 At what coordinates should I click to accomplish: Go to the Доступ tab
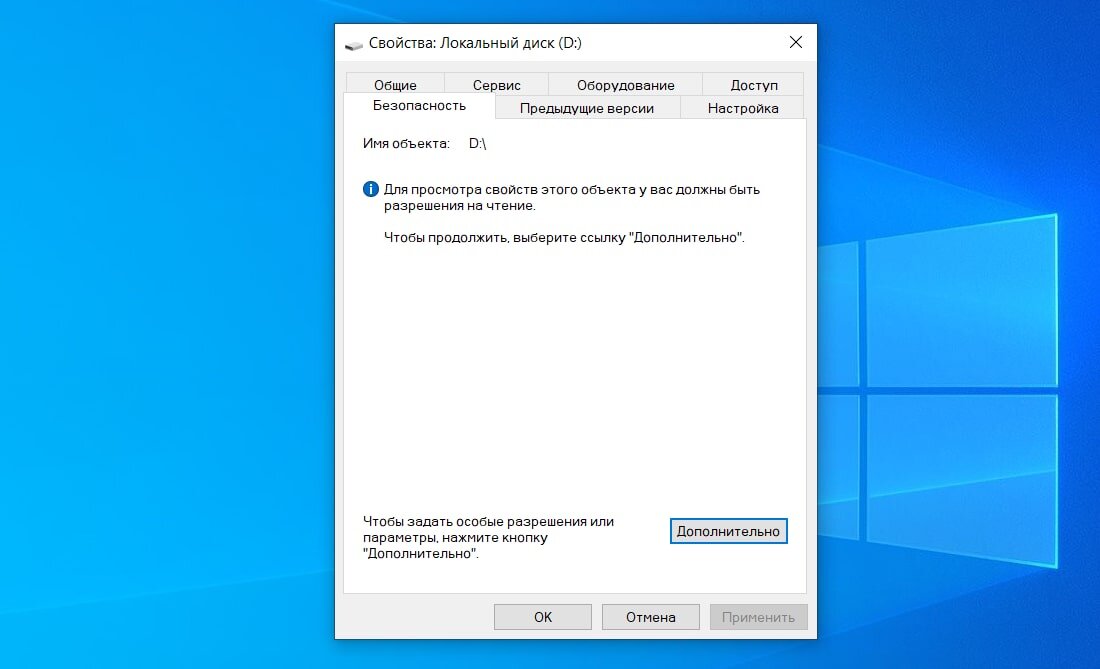(x=753, y=85)
